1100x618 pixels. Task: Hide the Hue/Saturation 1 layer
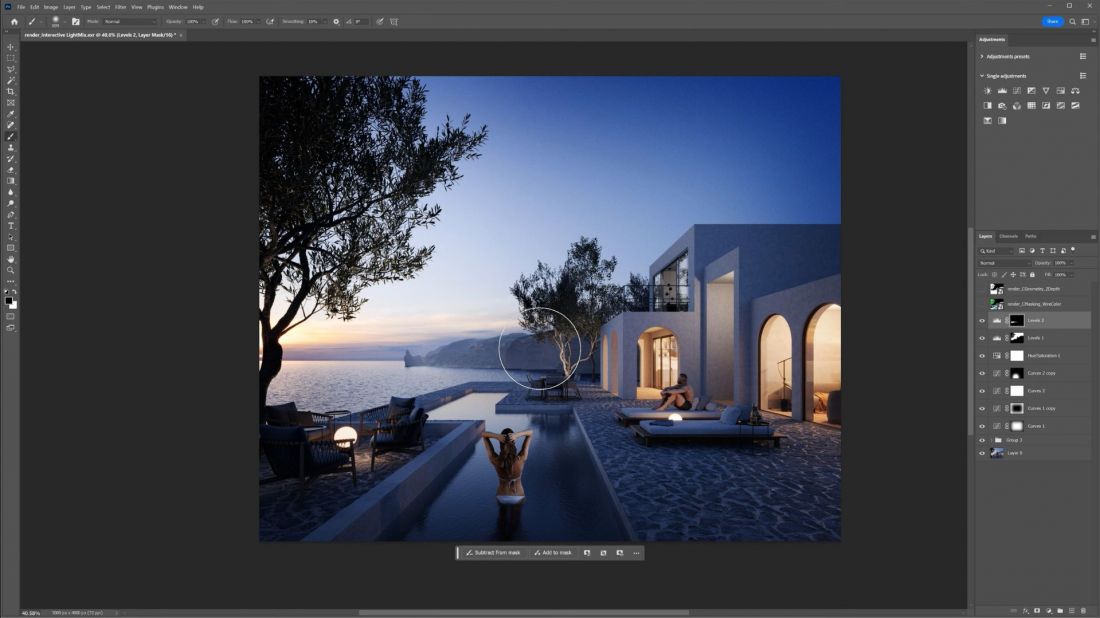click(x=982, y=356)
